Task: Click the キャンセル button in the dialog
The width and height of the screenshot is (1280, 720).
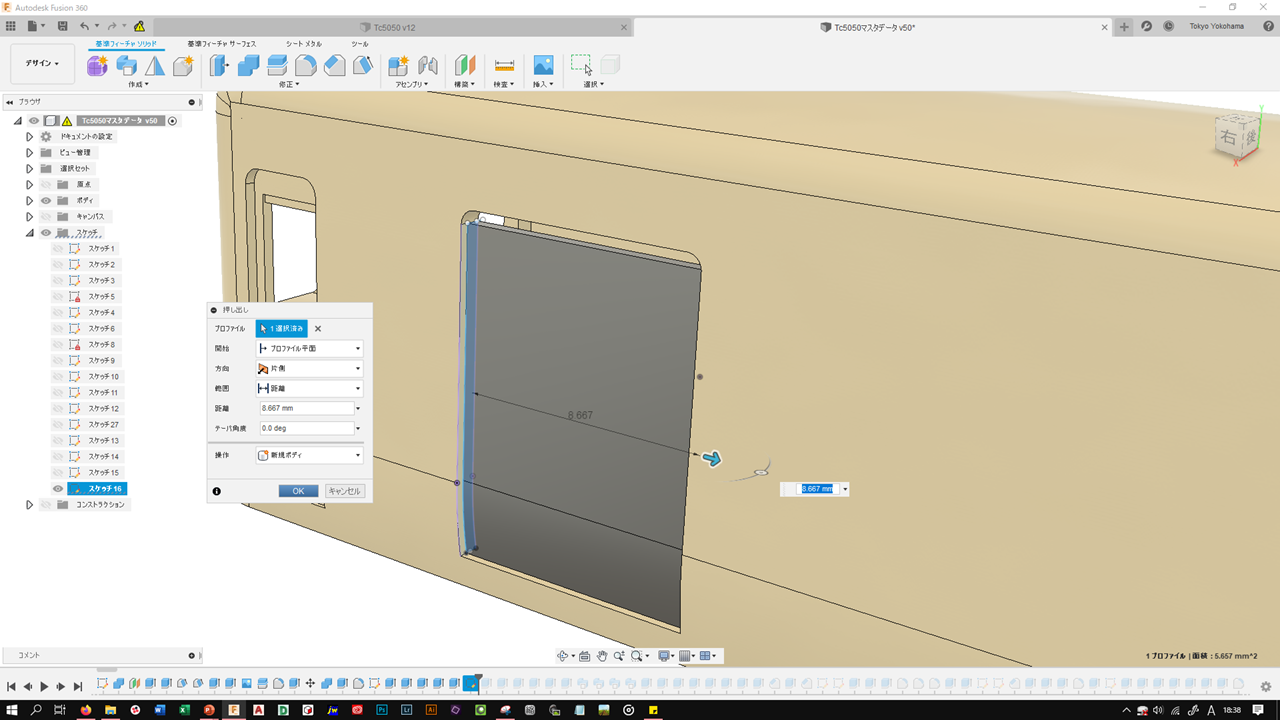Action: pyautogui.click(x=345, y=491)
